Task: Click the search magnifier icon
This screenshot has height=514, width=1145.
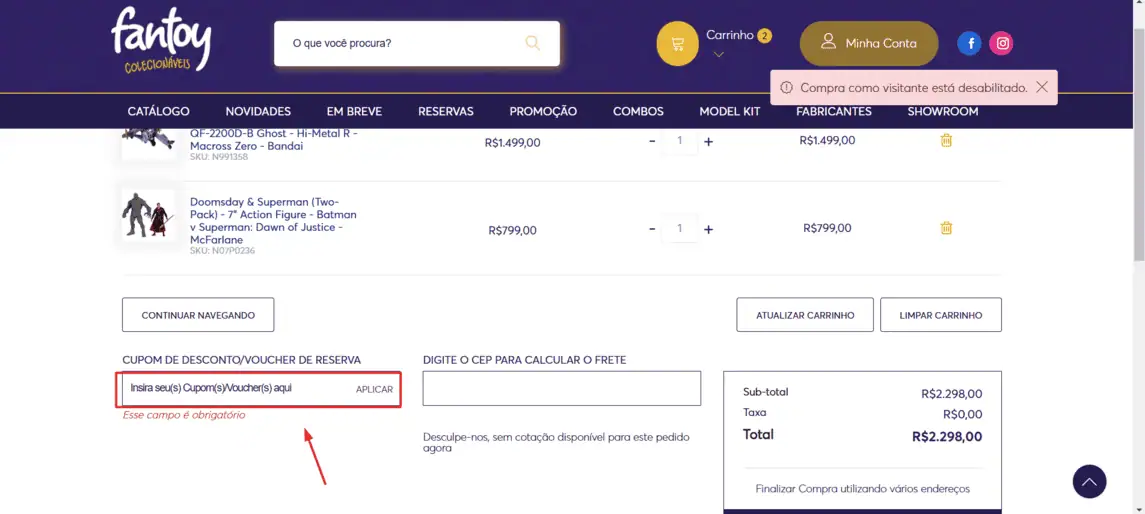Action: pyautogui.click(x=533, y=43)
